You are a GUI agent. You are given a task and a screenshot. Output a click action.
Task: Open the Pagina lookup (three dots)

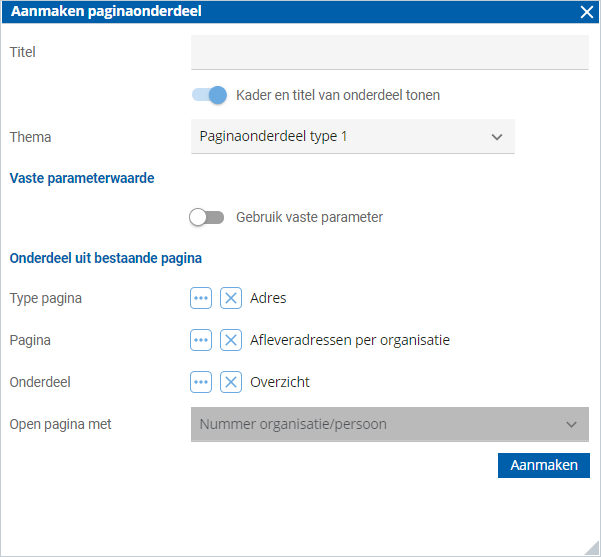pyautogui.click(x=201, y=340)
